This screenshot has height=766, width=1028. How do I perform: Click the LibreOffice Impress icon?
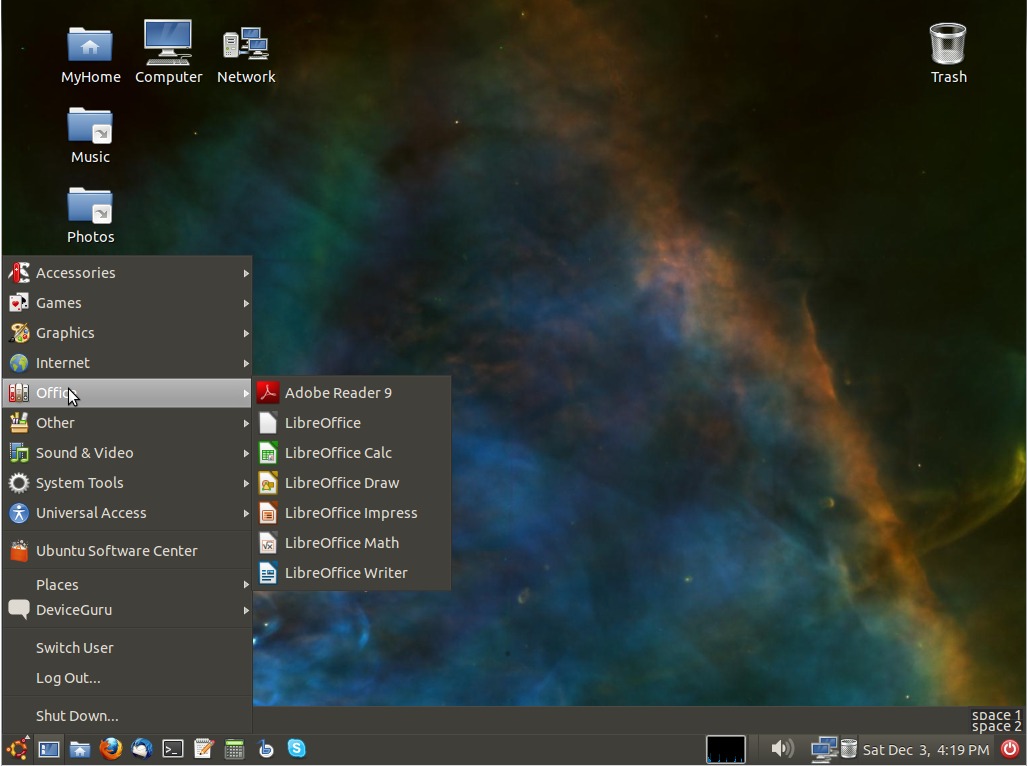pyautogui.click(x=267, y=513)
